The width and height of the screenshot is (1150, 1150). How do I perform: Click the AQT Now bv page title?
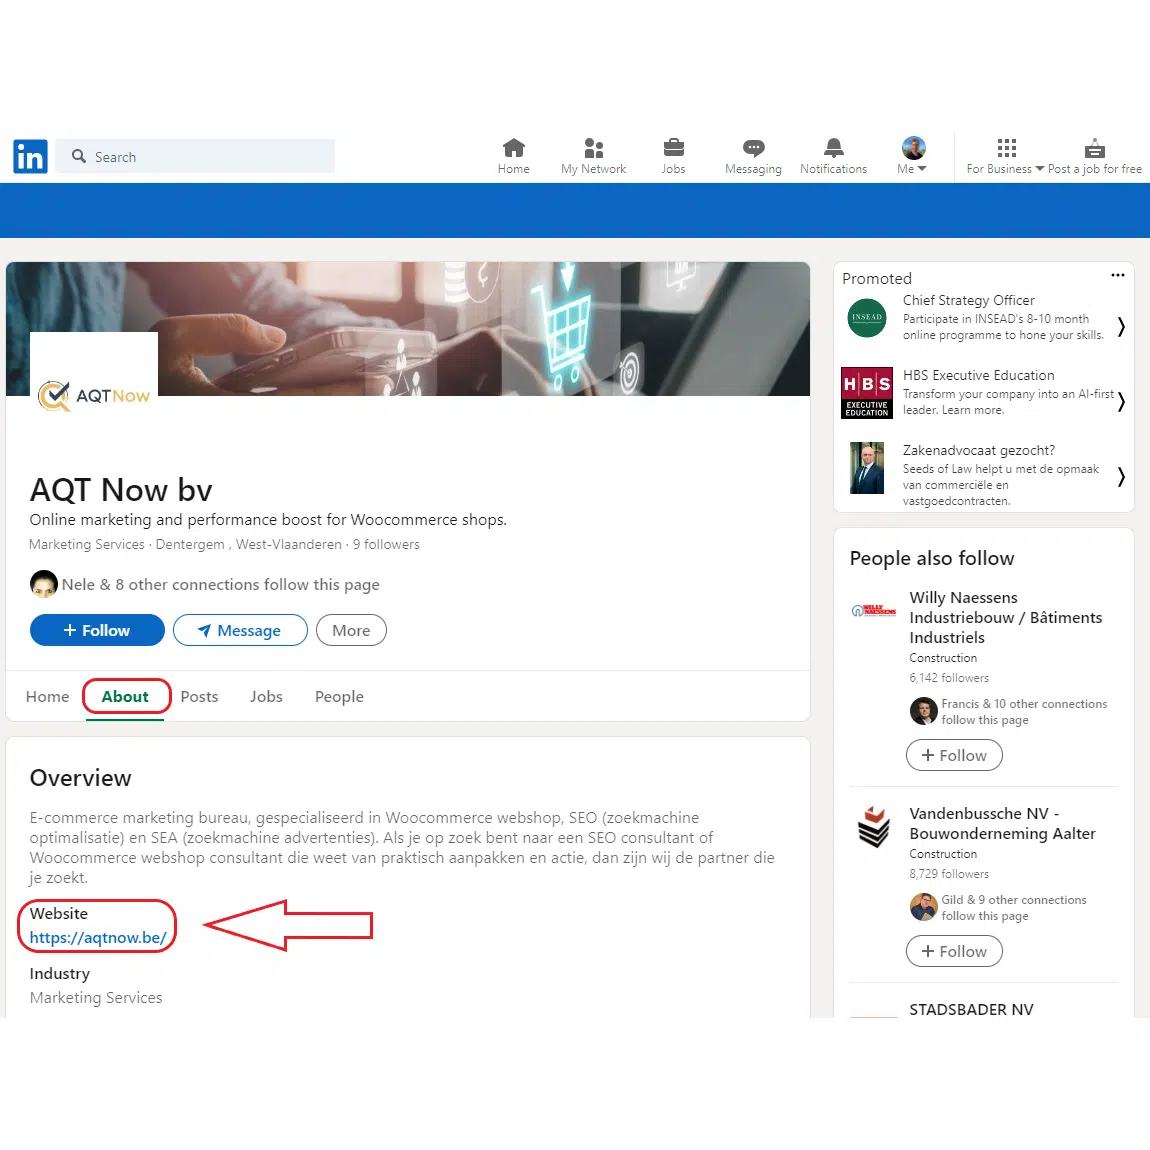(121, 490)
